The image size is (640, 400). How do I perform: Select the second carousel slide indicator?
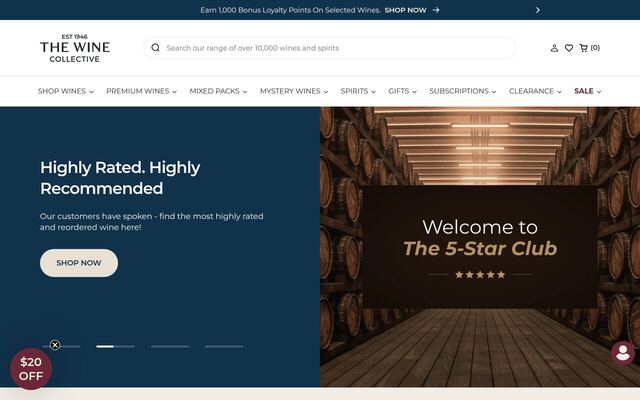(116, 347)
